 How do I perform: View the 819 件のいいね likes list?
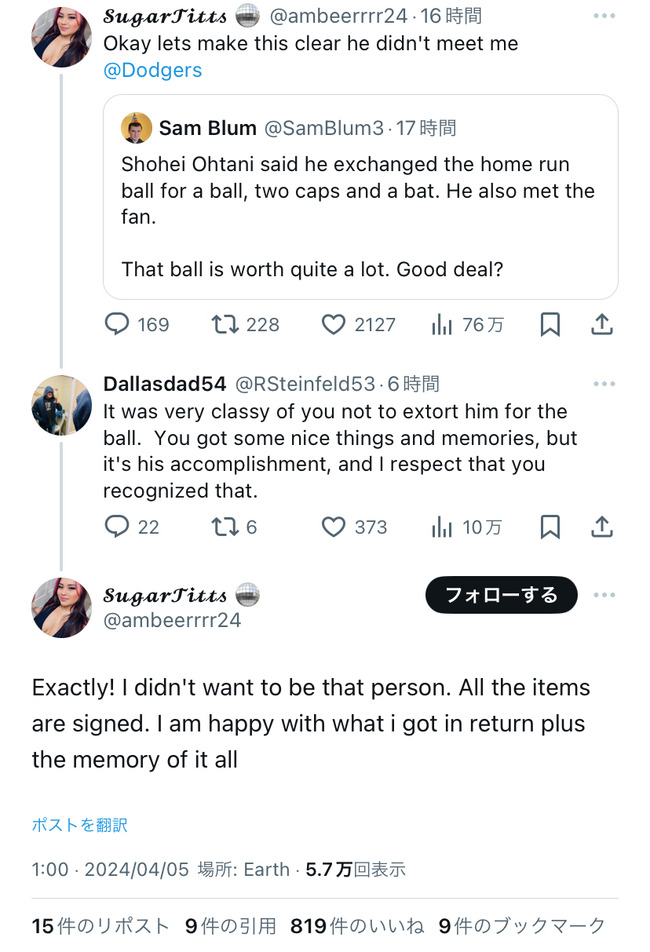(357, 926)
